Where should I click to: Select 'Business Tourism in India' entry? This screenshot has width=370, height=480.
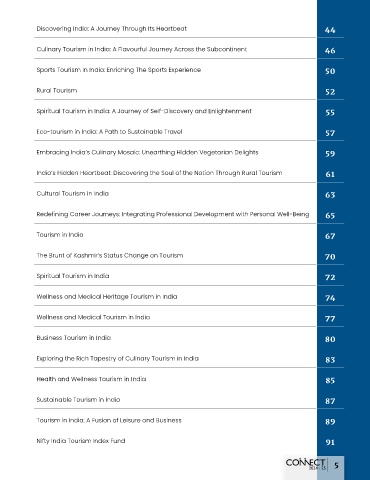pos(74,338)
